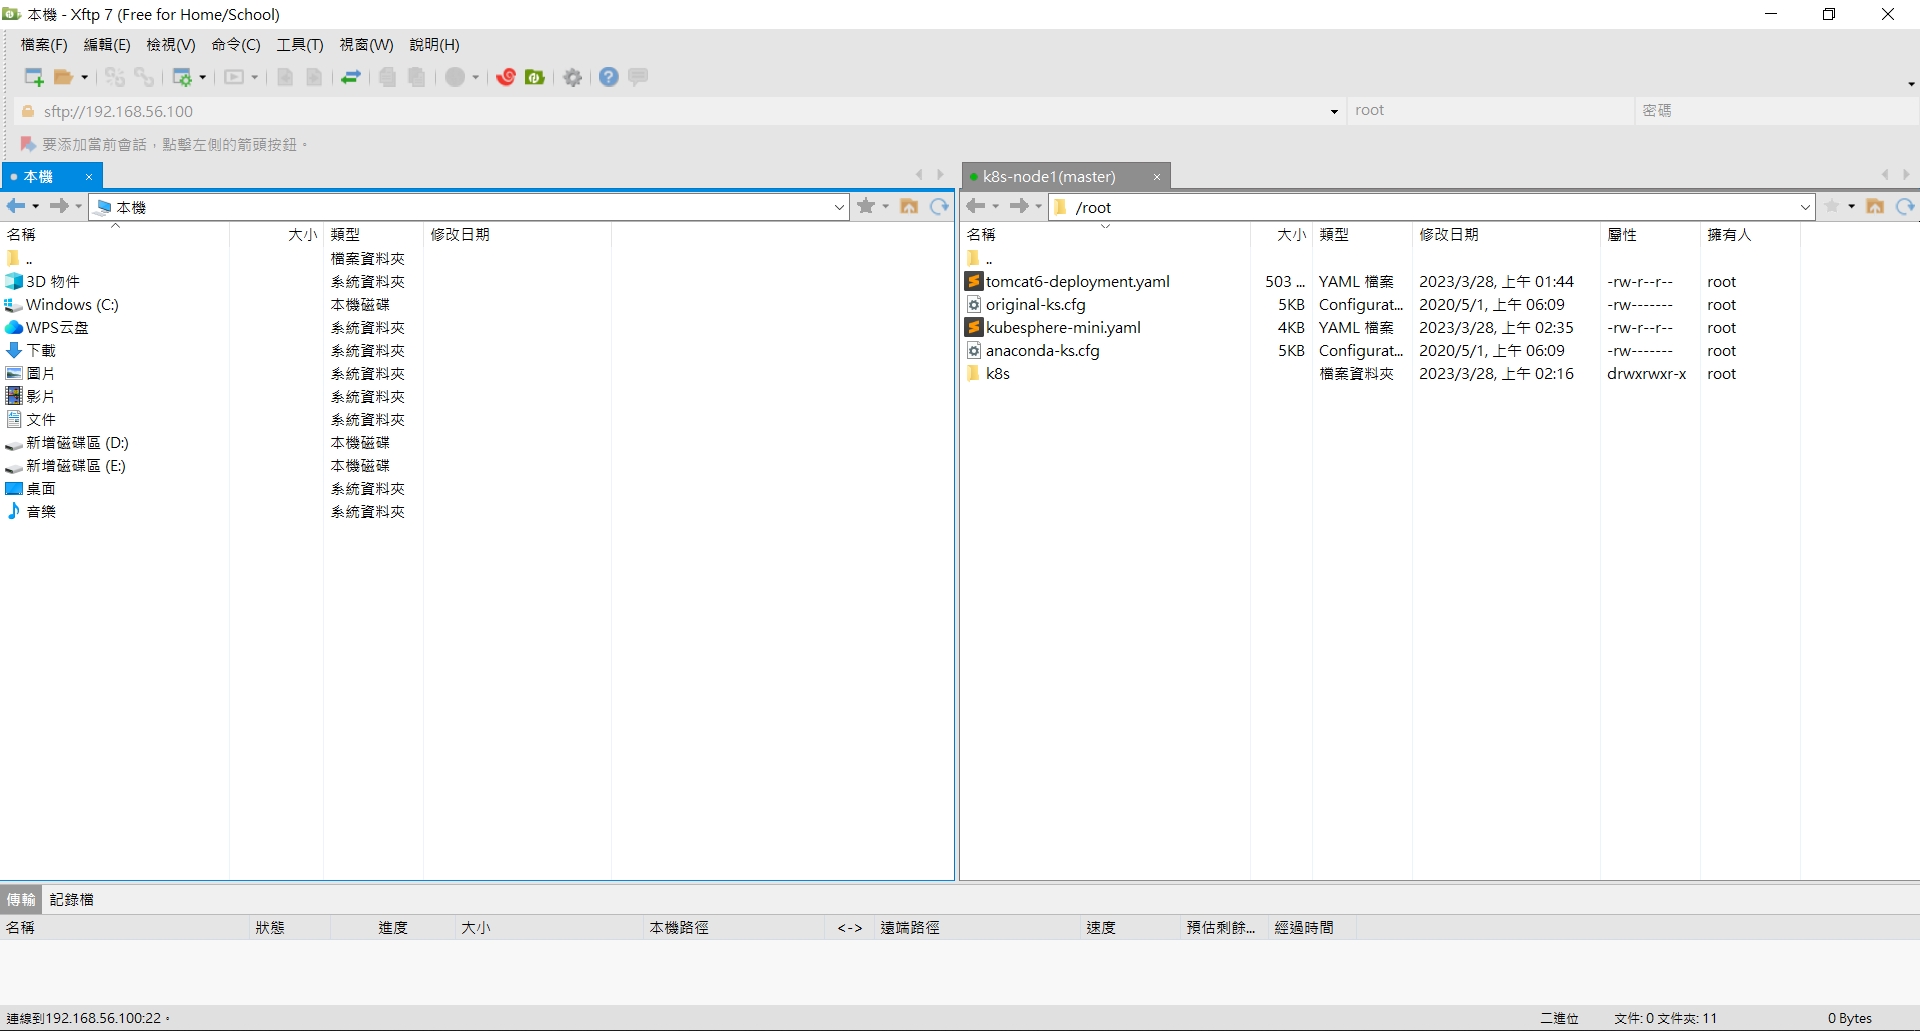Open the 視窗(W) menu
Image resolution: width=1920 pixels, height=1031 pixels.
click(x=366, y=45)
